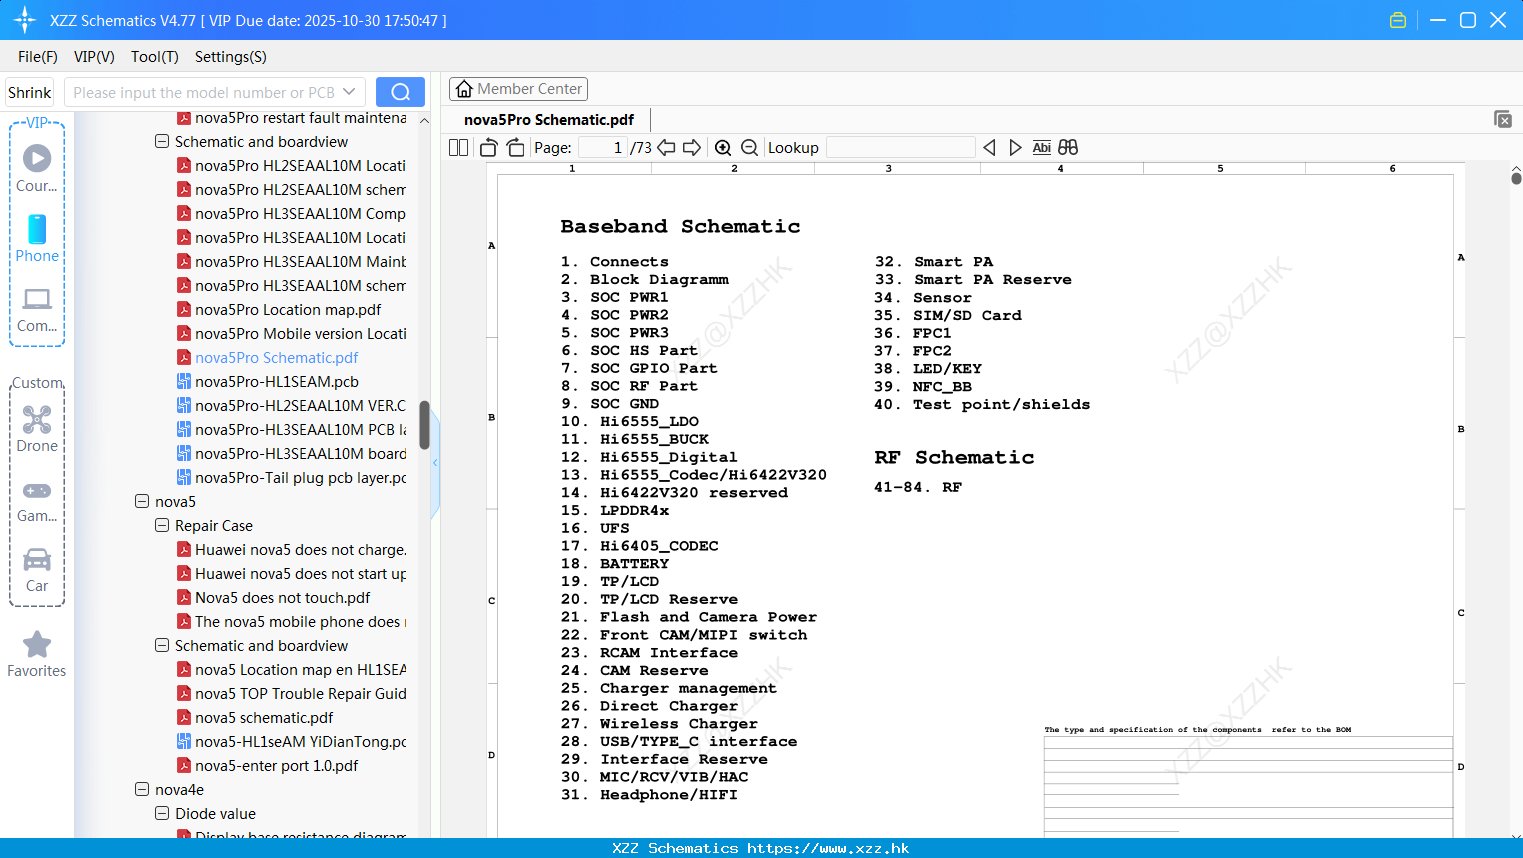Click in the model number search field

tap(205, 92)
